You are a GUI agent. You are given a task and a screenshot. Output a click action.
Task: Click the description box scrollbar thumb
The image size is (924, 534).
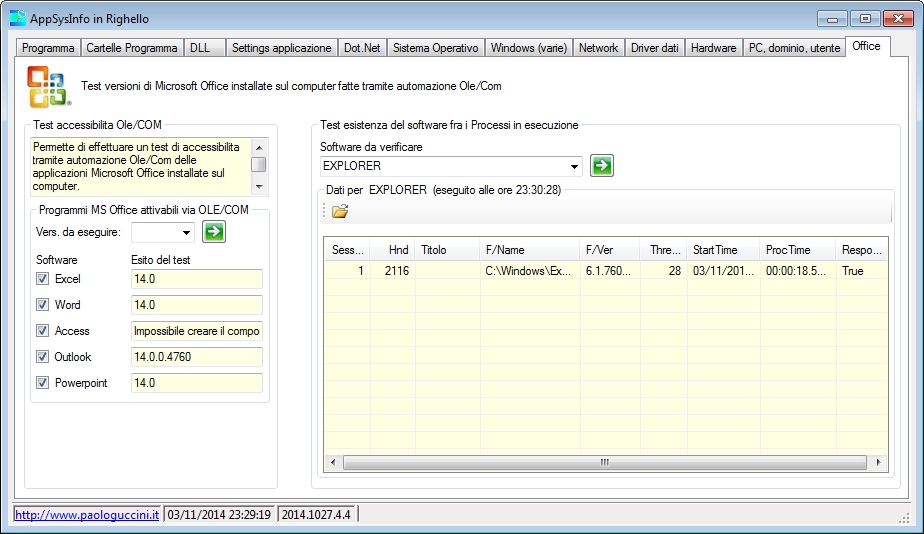tap(259, 164)
